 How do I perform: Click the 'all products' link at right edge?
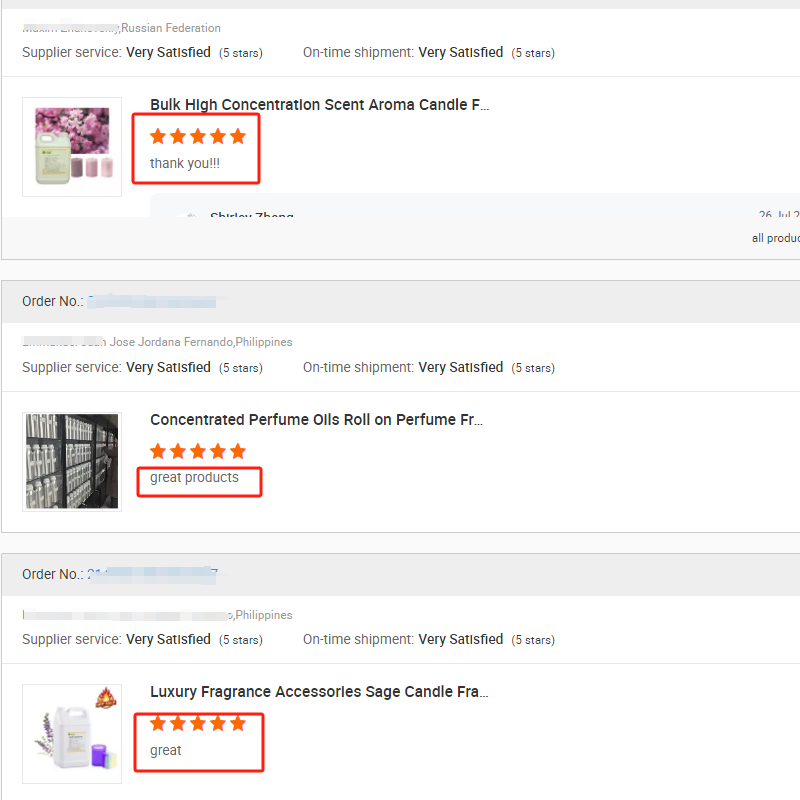pyautogui.click(x=776, y=238)
